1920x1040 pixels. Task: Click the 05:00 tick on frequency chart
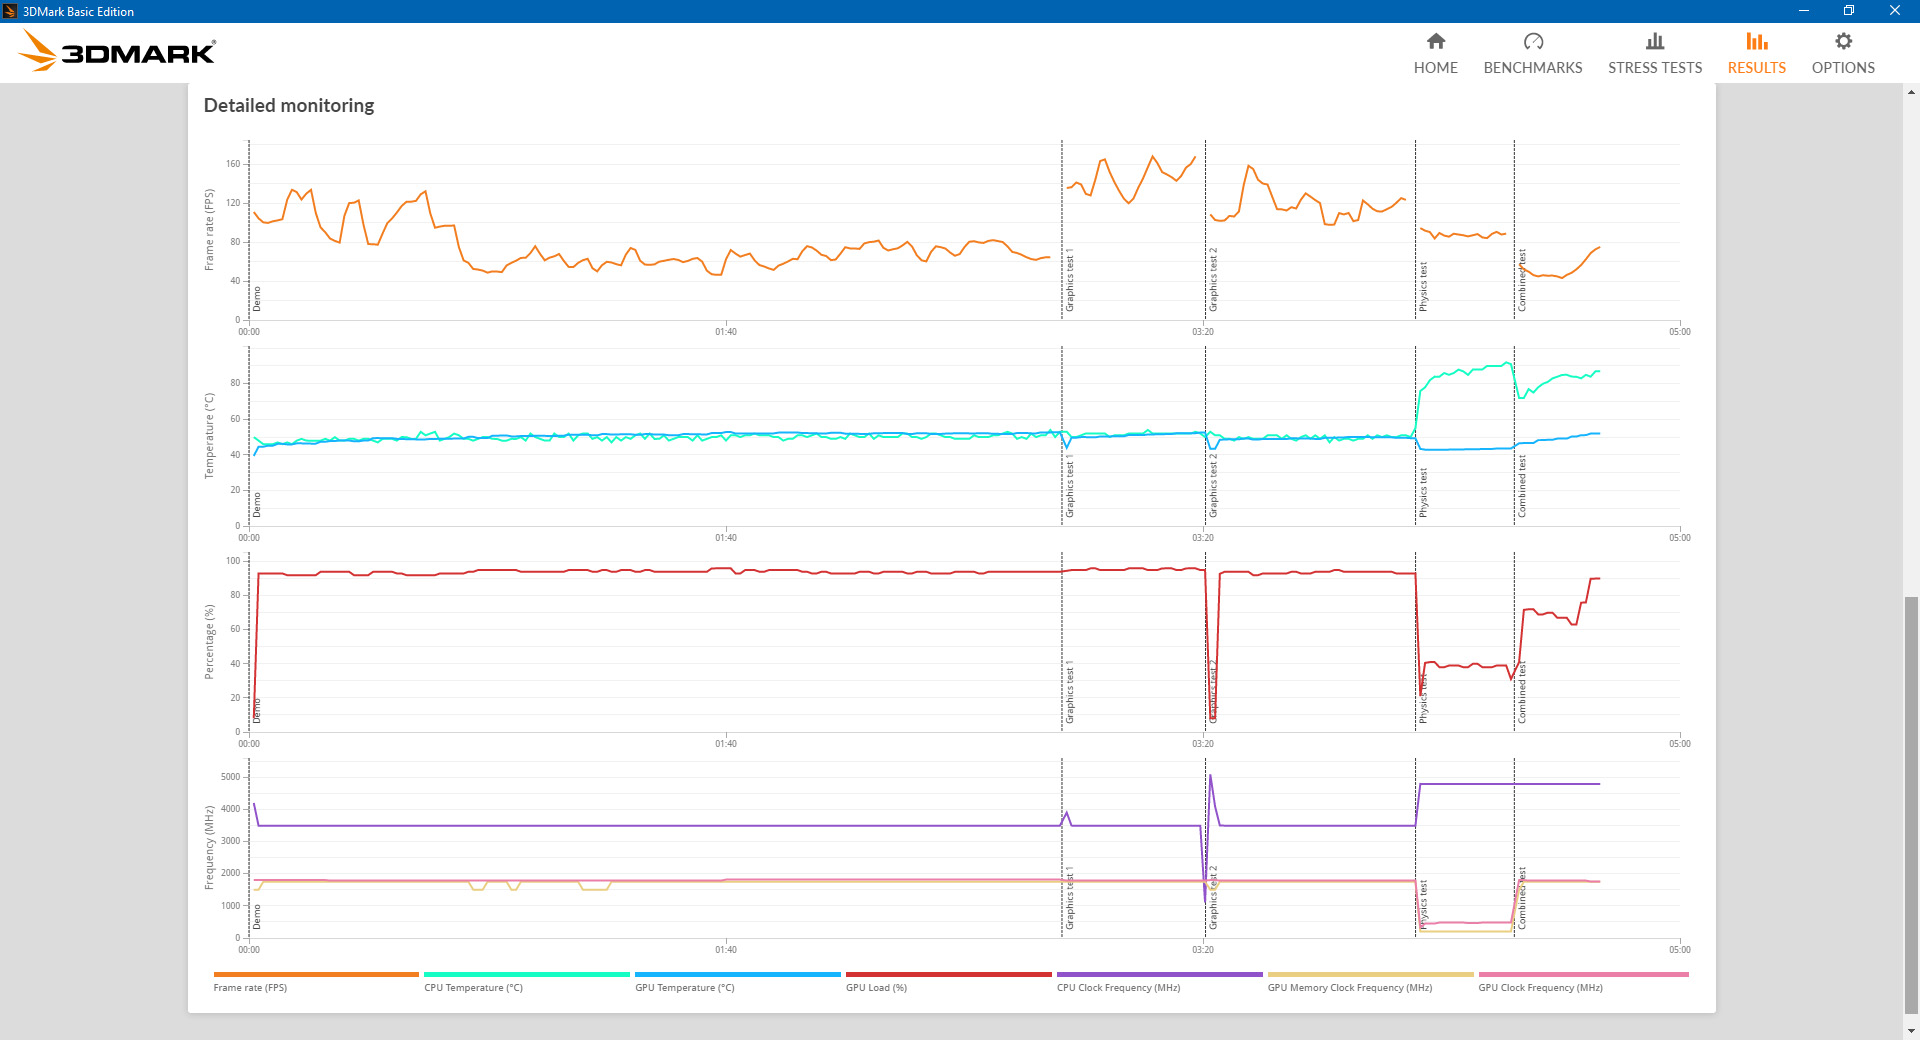[1680, 950]
